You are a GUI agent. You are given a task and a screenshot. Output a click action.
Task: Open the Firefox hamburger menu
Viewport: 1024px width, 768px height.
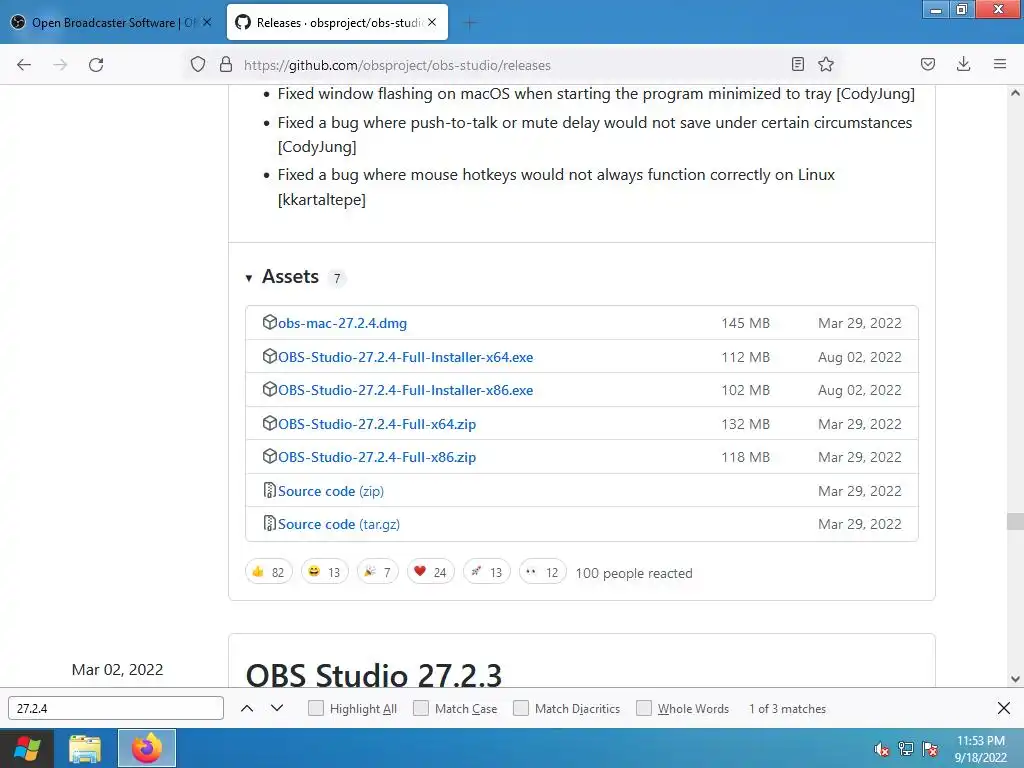[1000, 64]
